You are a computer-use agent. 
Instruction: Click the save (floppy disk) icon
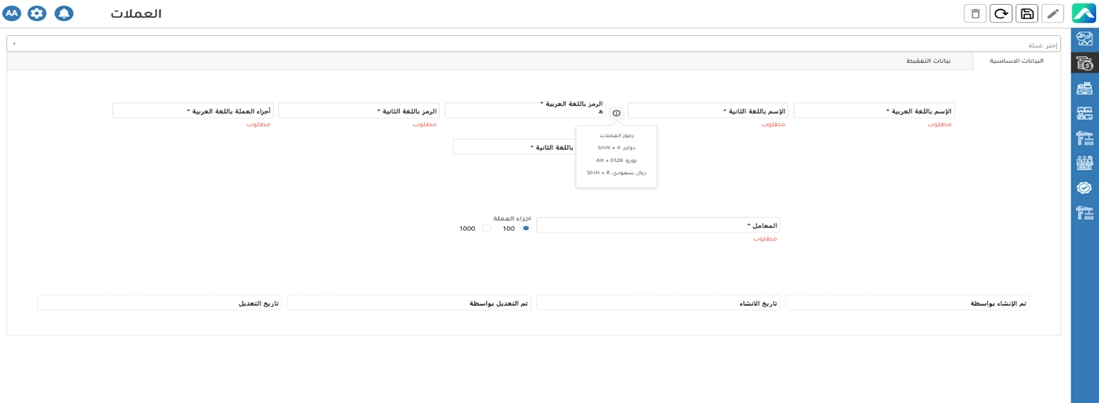[1027, 14]
